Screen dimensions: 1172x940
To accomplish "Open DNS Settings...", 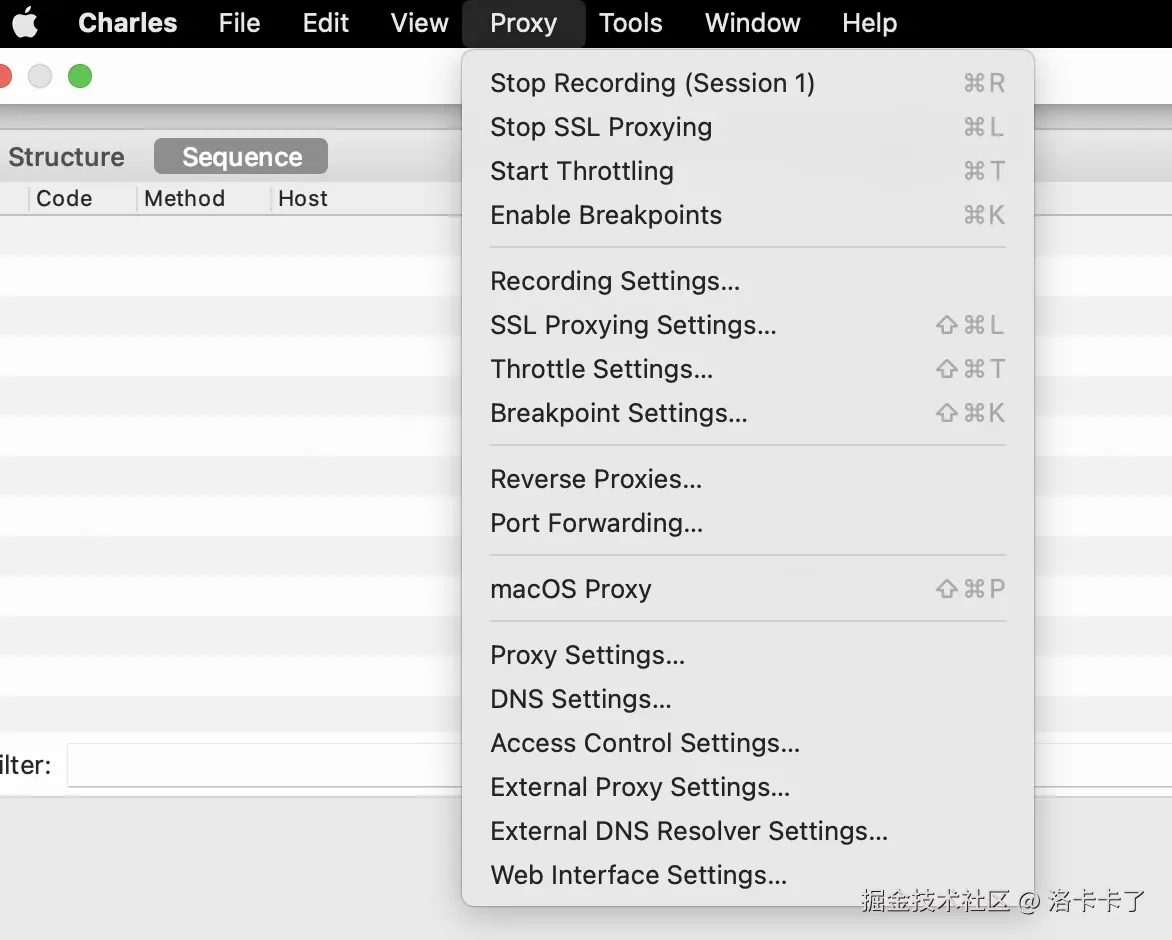I will pos(747,699).
